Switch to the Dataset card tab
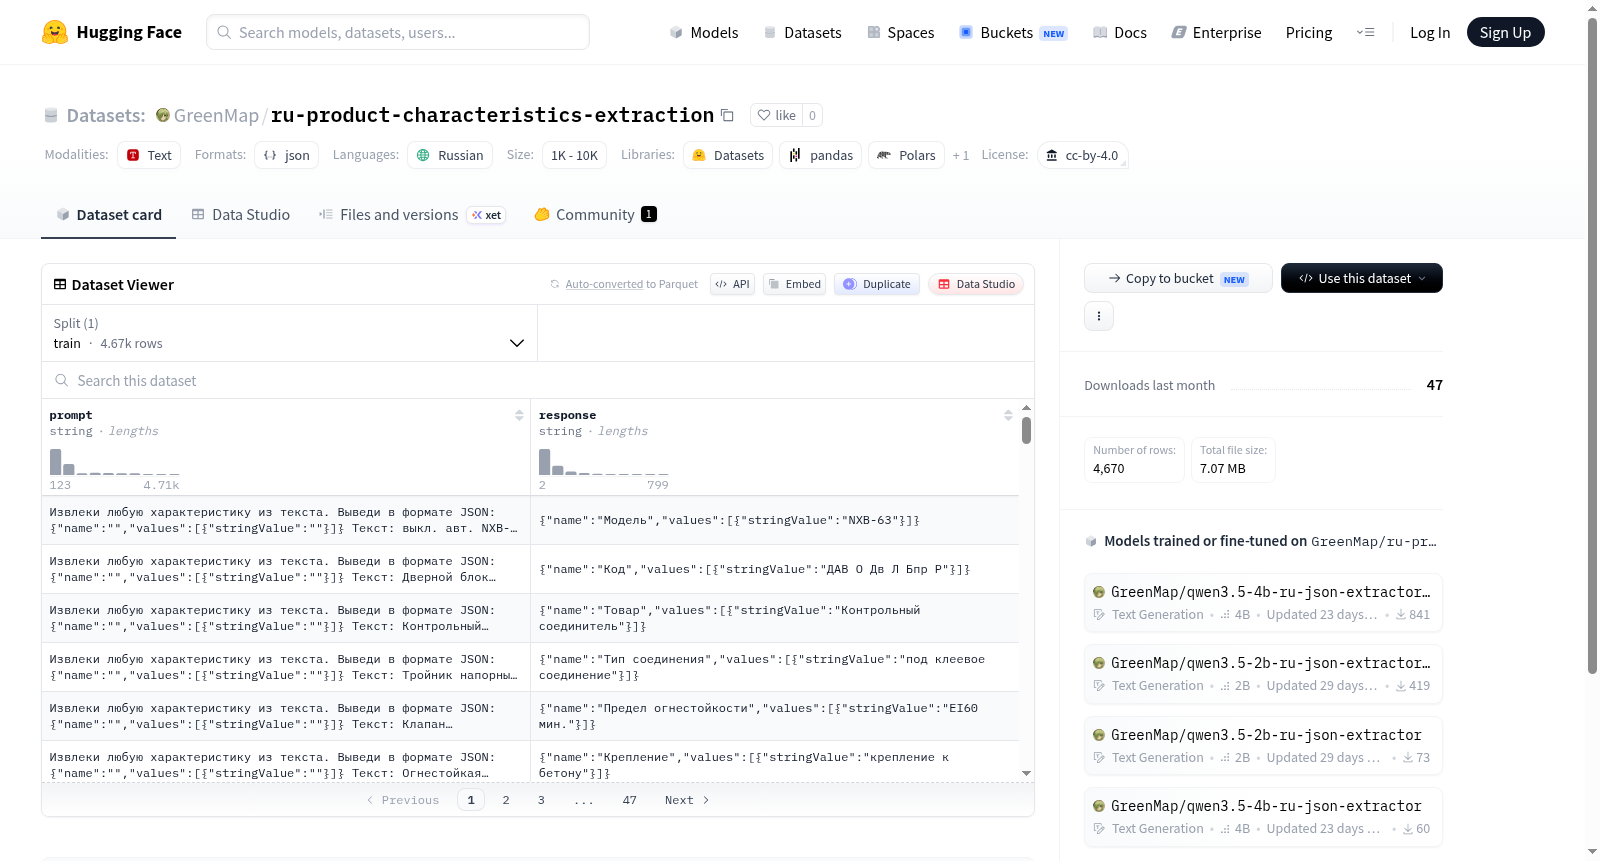 108,214
